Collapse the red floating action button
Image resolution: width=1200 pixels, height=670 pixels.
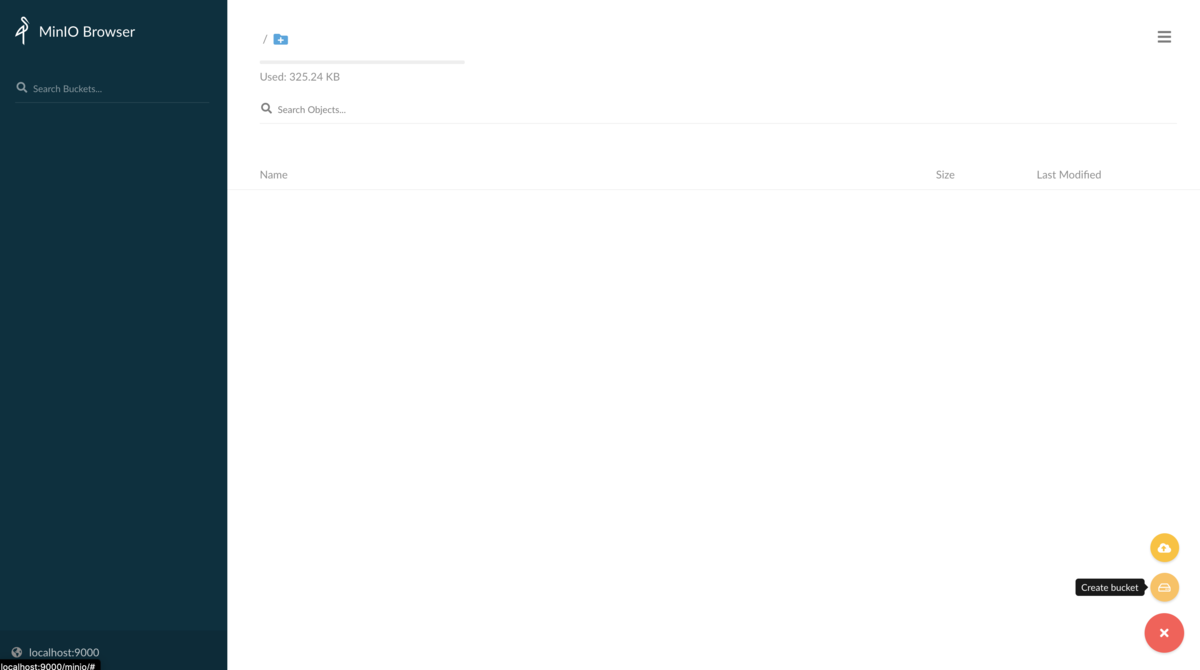(x=1164, y=633)
